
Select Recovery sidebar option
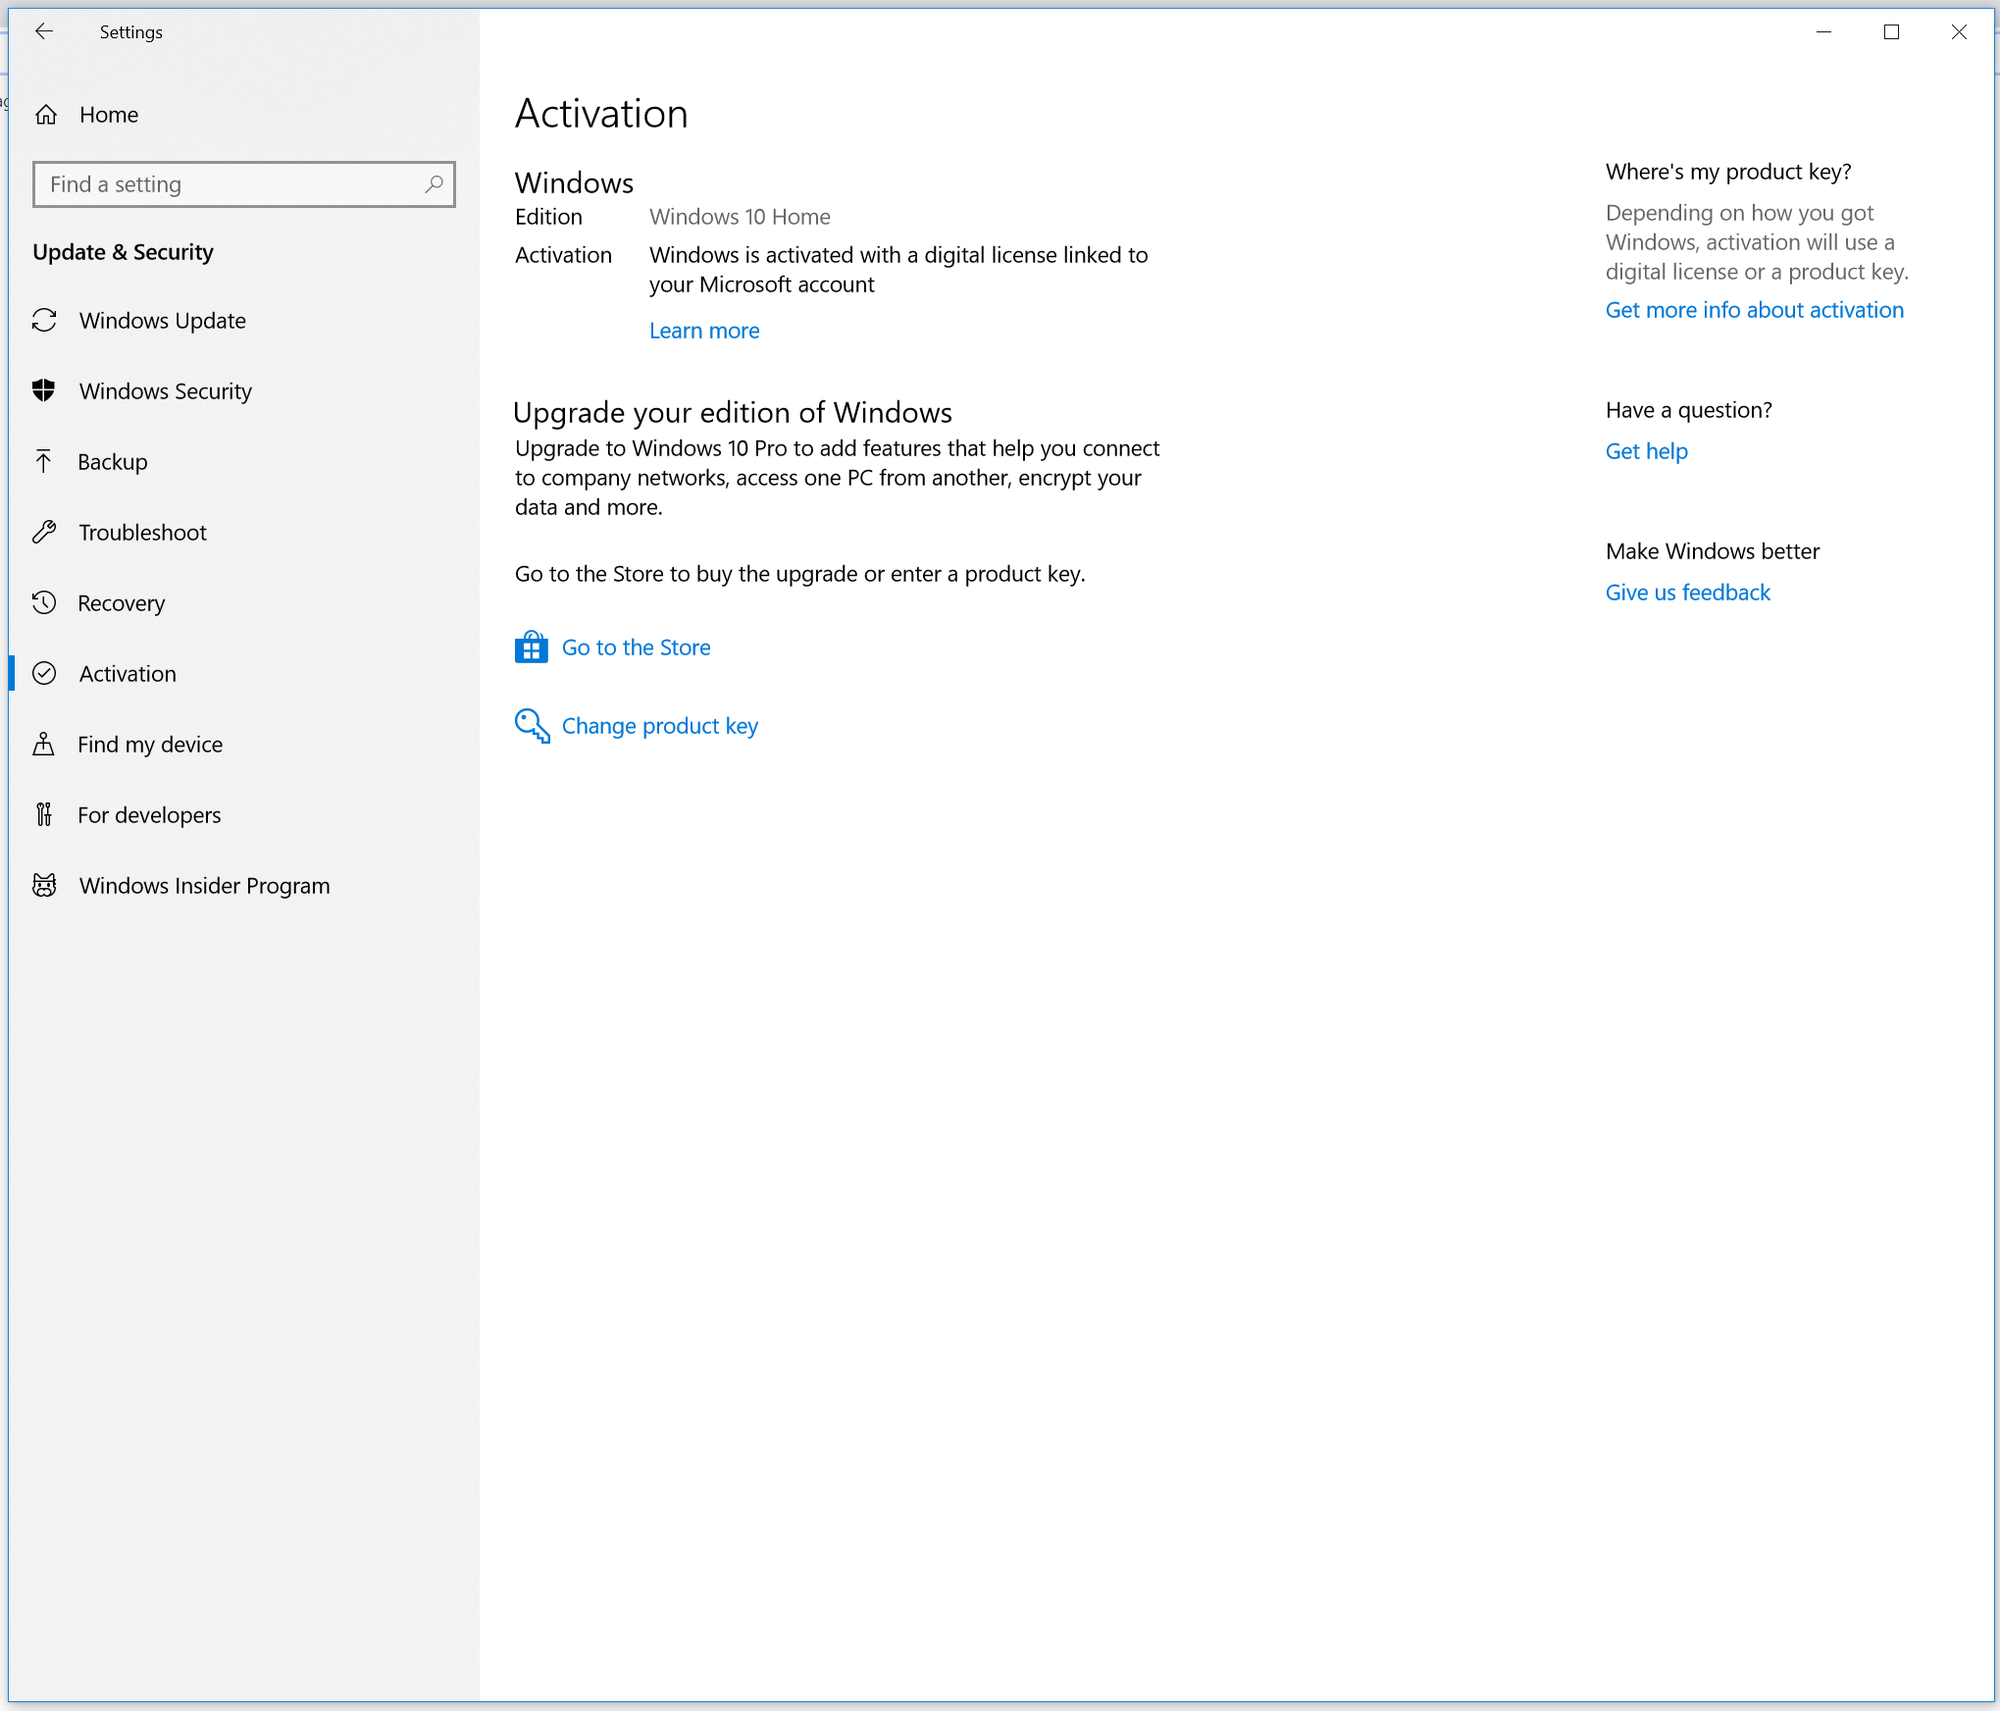click(x=122, y=603)
